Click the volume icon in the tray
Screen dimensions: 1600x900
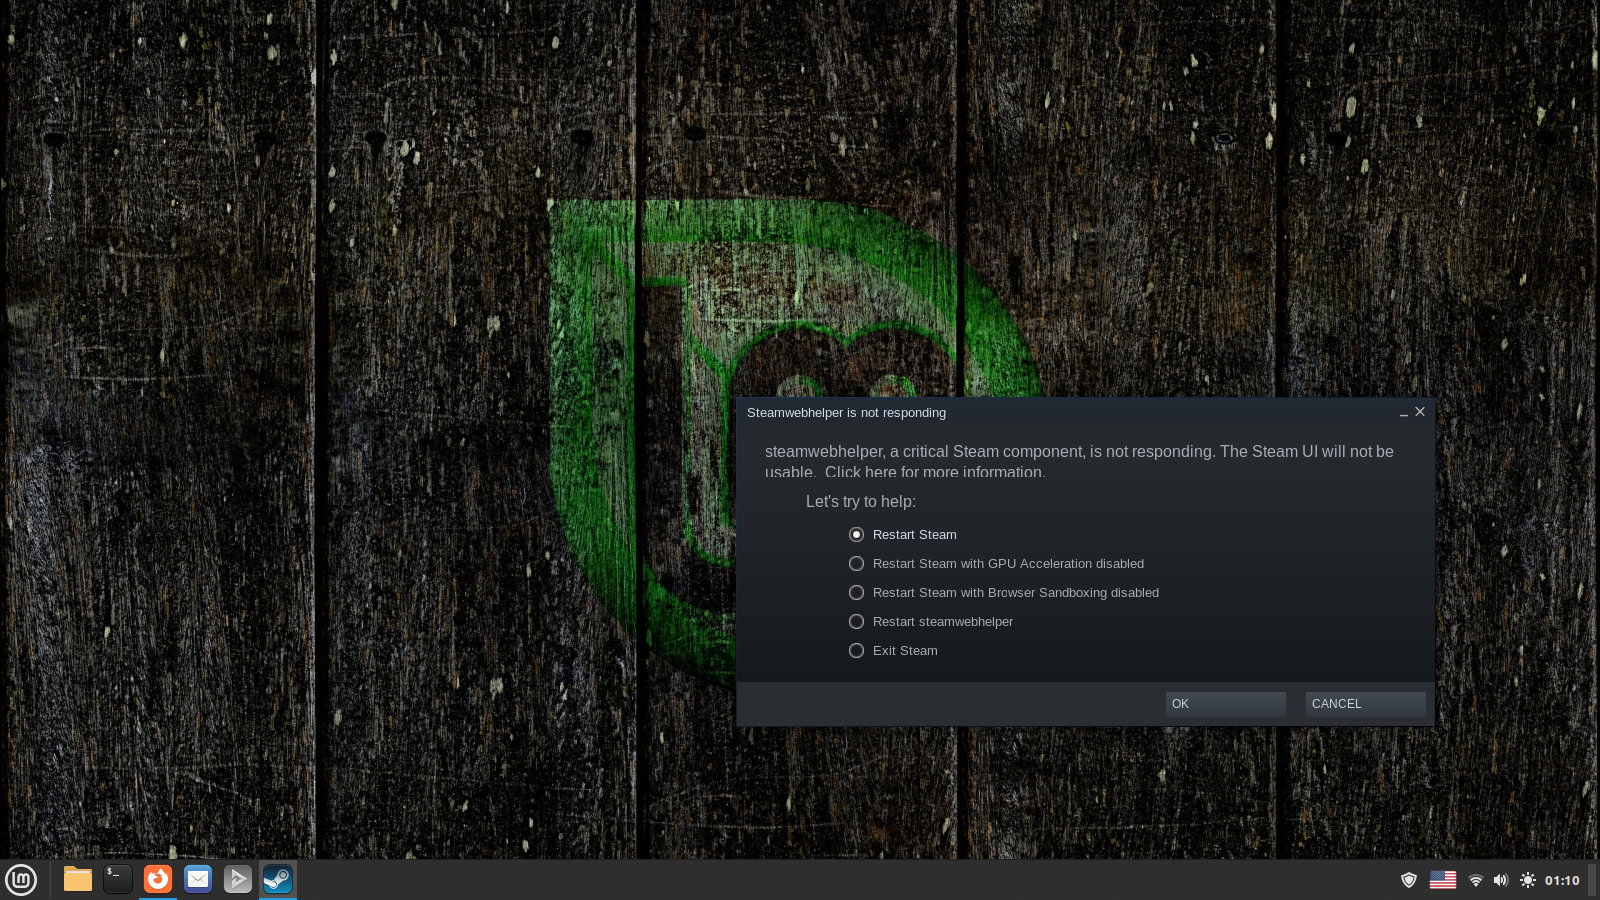[1501, 880]
